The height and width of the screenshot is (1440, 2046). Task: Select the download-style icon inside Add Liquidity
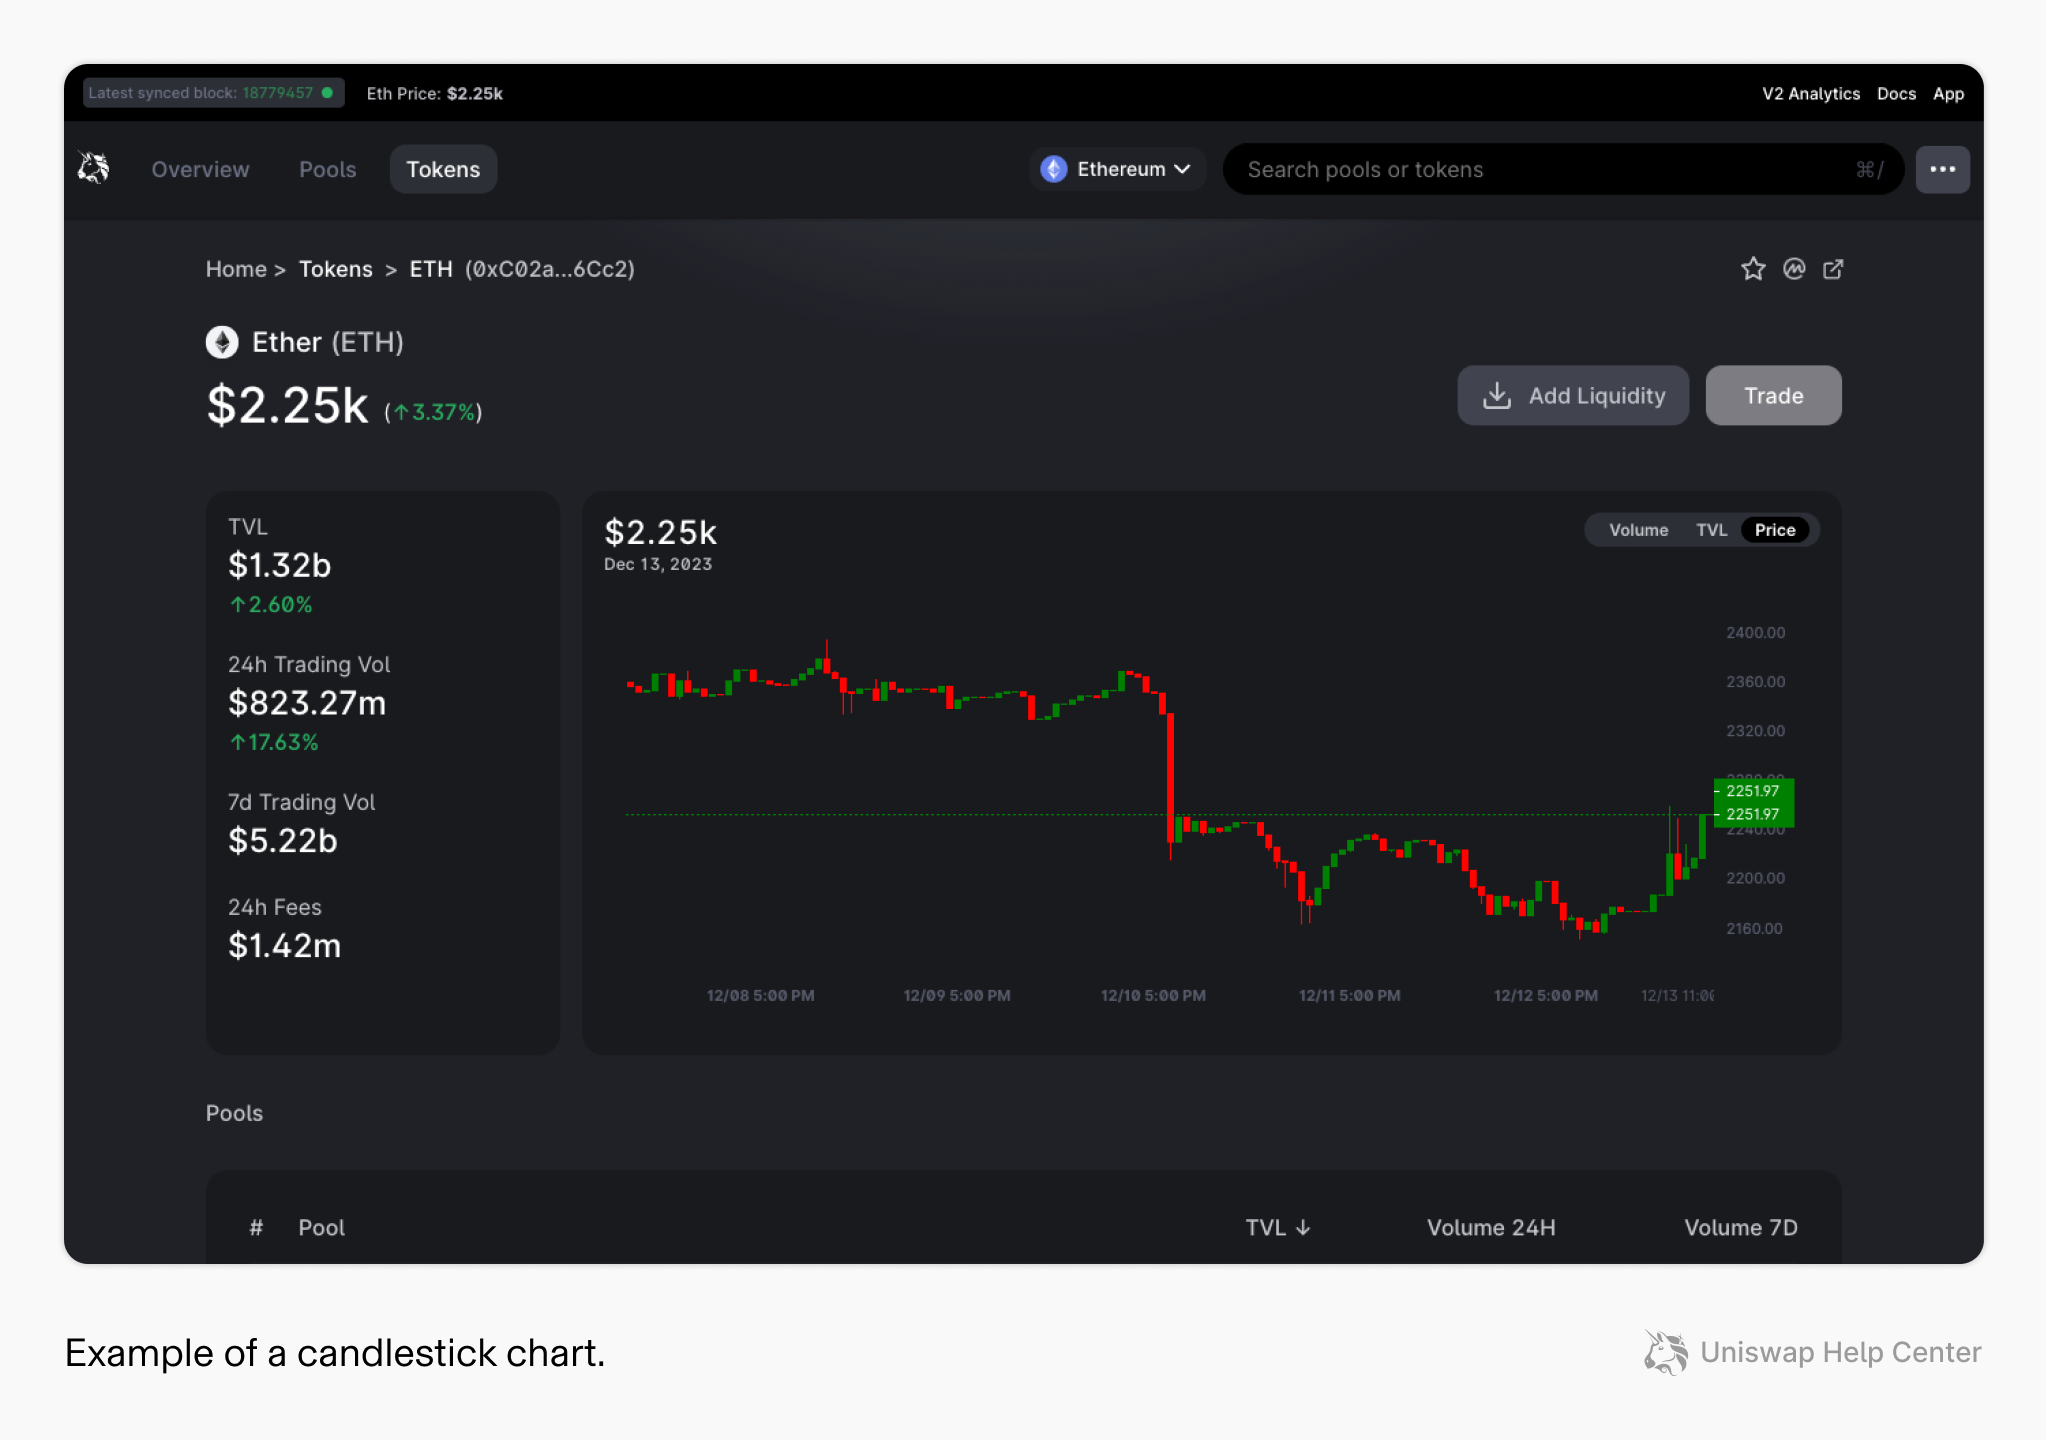point(1497,395)
